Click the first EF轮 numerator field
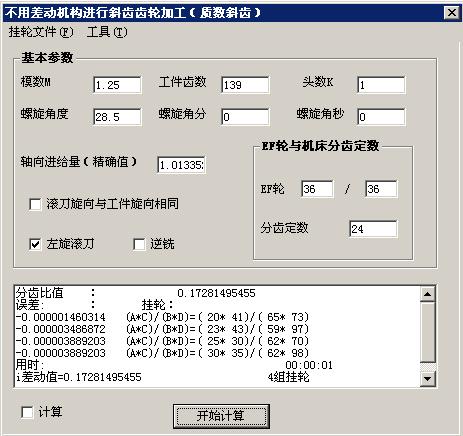This screenshot has height=436, width=463. tap(317, 189)
